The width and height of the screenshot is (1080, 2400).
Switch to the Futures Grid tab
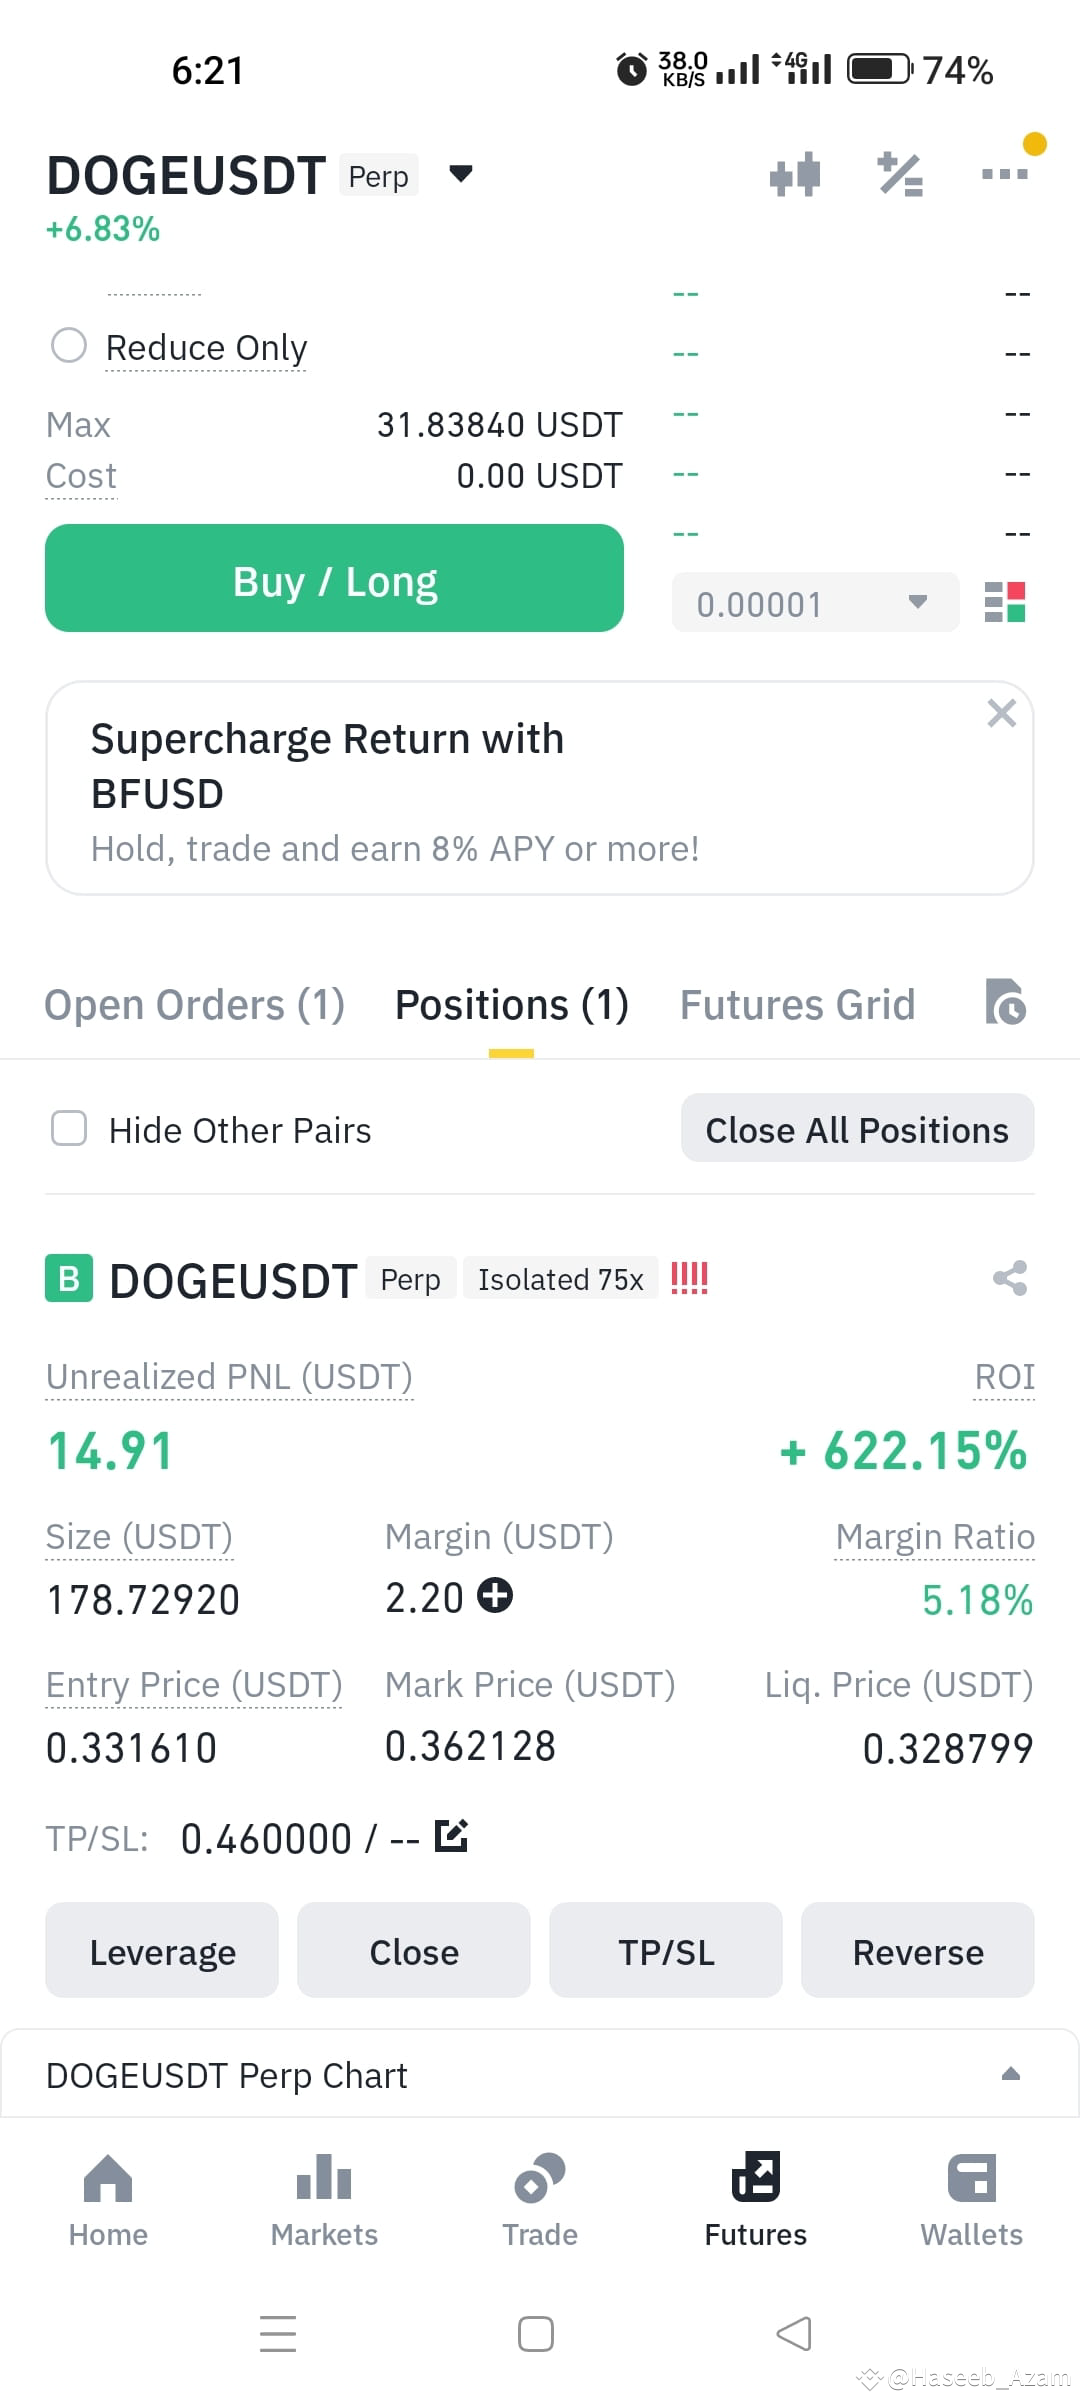click(797, 1005)
